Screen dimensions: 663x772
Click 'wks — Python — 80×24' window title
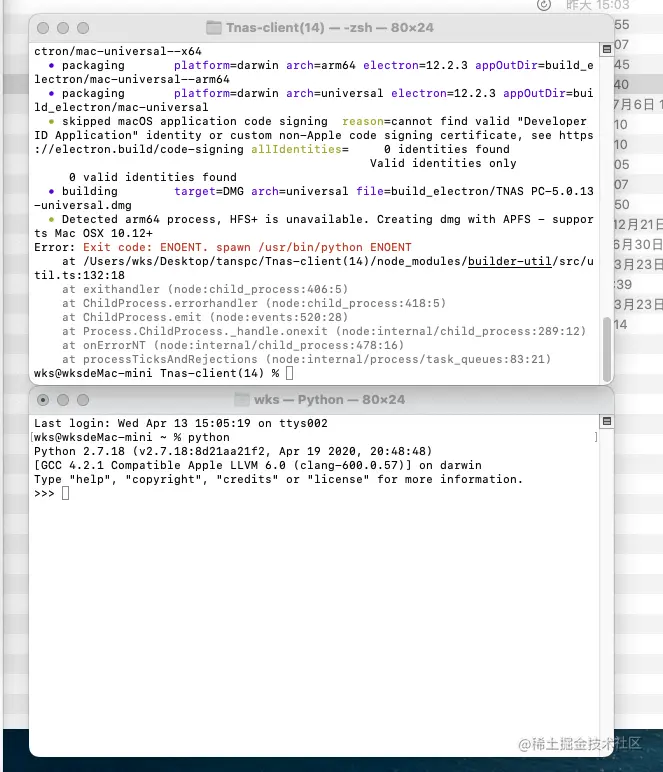329,399
